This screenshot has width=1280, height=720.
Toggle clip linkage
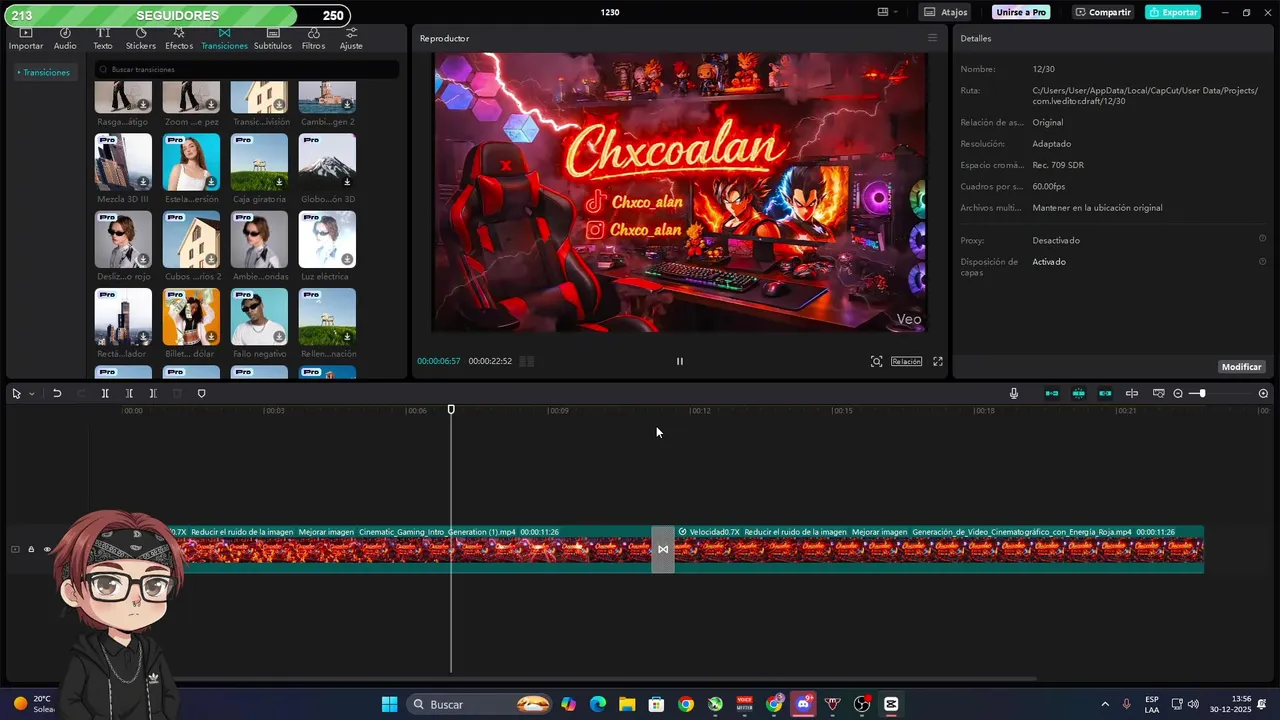(x=1105, y=393)
